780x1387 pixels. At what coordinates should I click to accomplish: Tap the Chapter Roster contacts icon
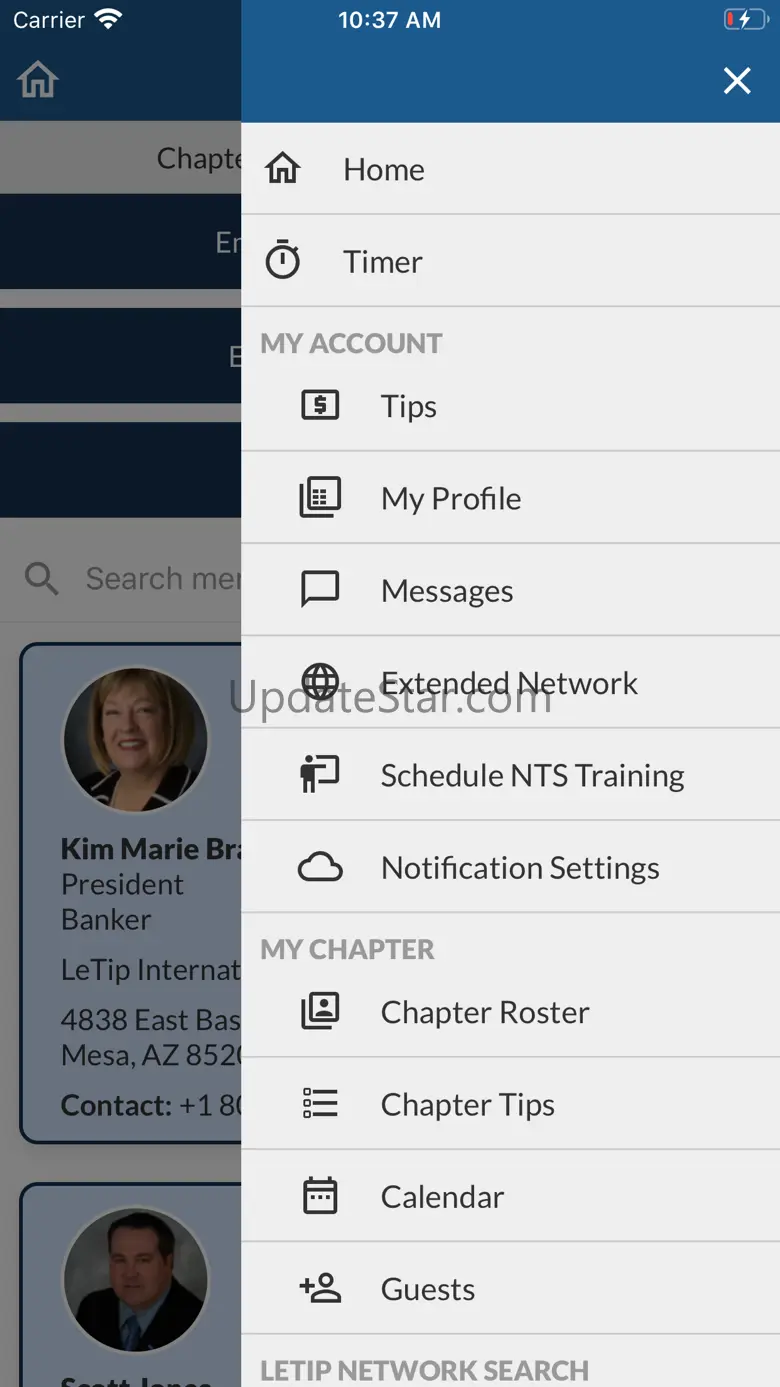(320, 1012)
